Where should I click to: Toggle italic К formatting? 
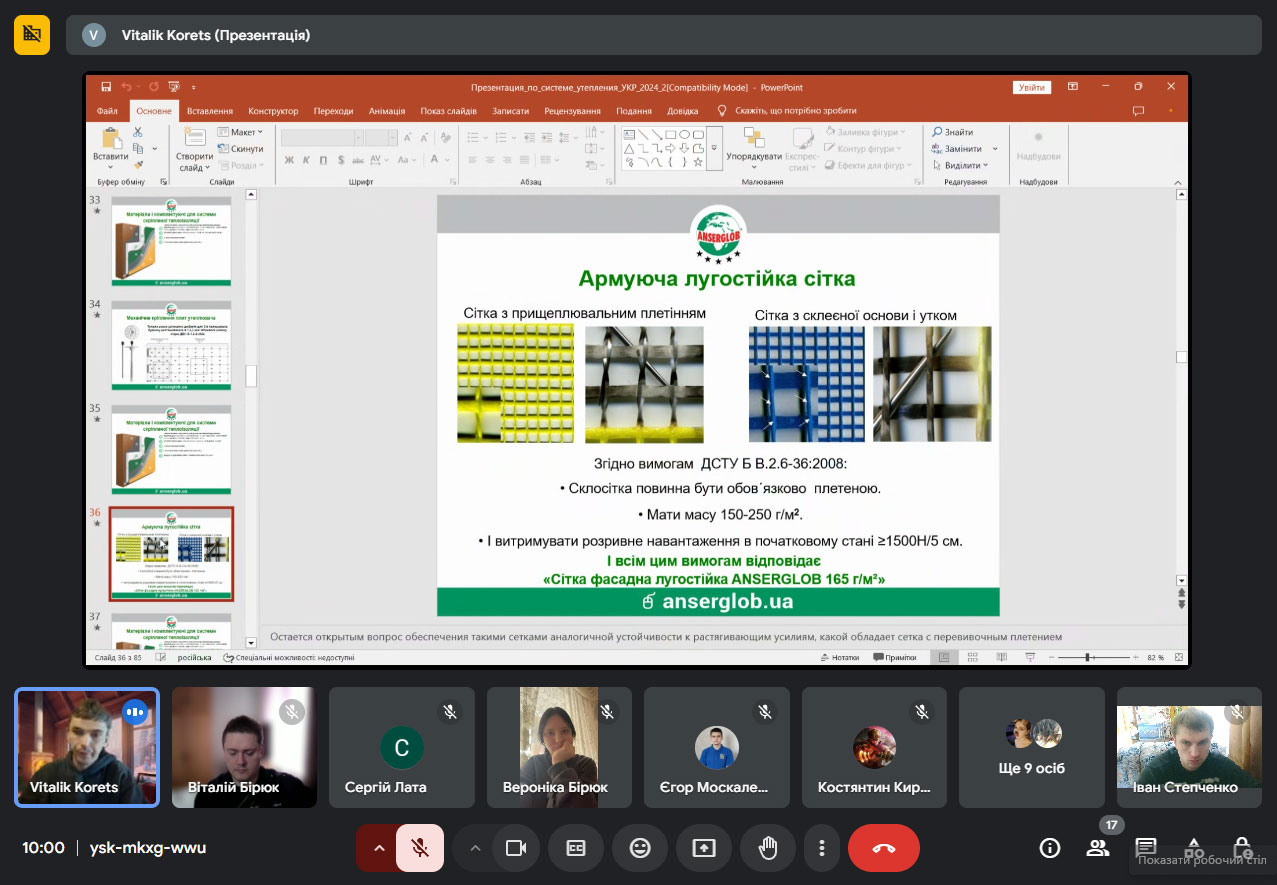(x=306, y=160)
